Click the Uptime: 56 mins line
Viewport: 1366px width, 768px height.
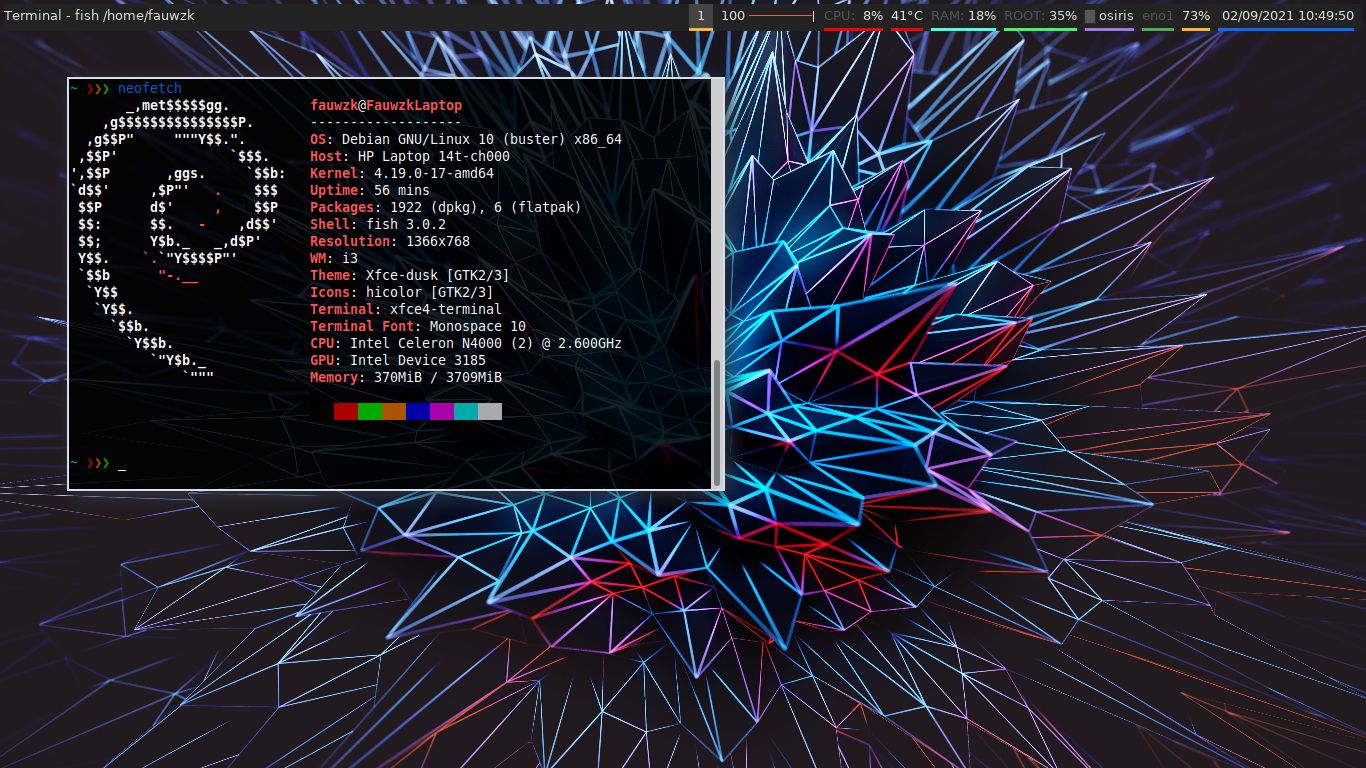pyautogui.click(x=370, y=190)
